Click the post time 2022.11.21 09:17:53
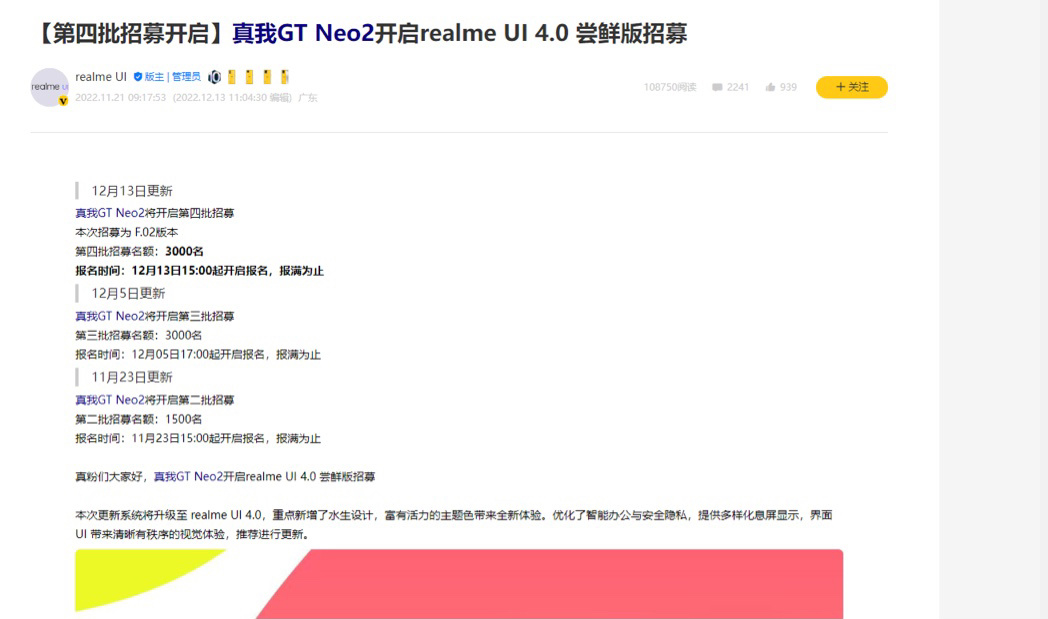Viewport: 1048px width, 619px height. tap(120, 98)
